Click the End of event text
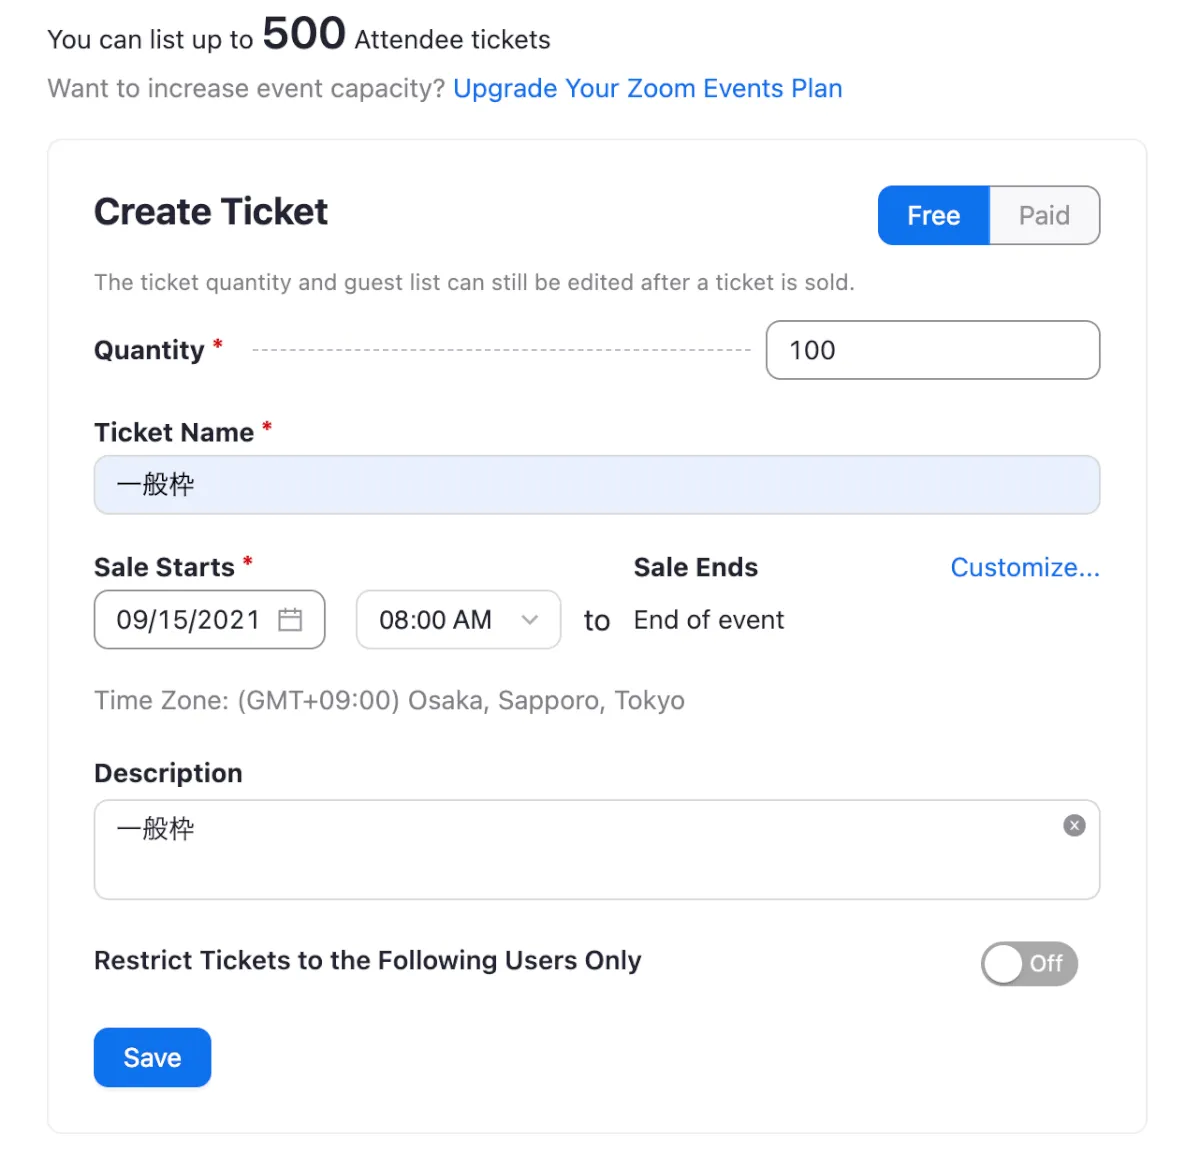Screen dimensions: 1200x1166 coord(708,620)
